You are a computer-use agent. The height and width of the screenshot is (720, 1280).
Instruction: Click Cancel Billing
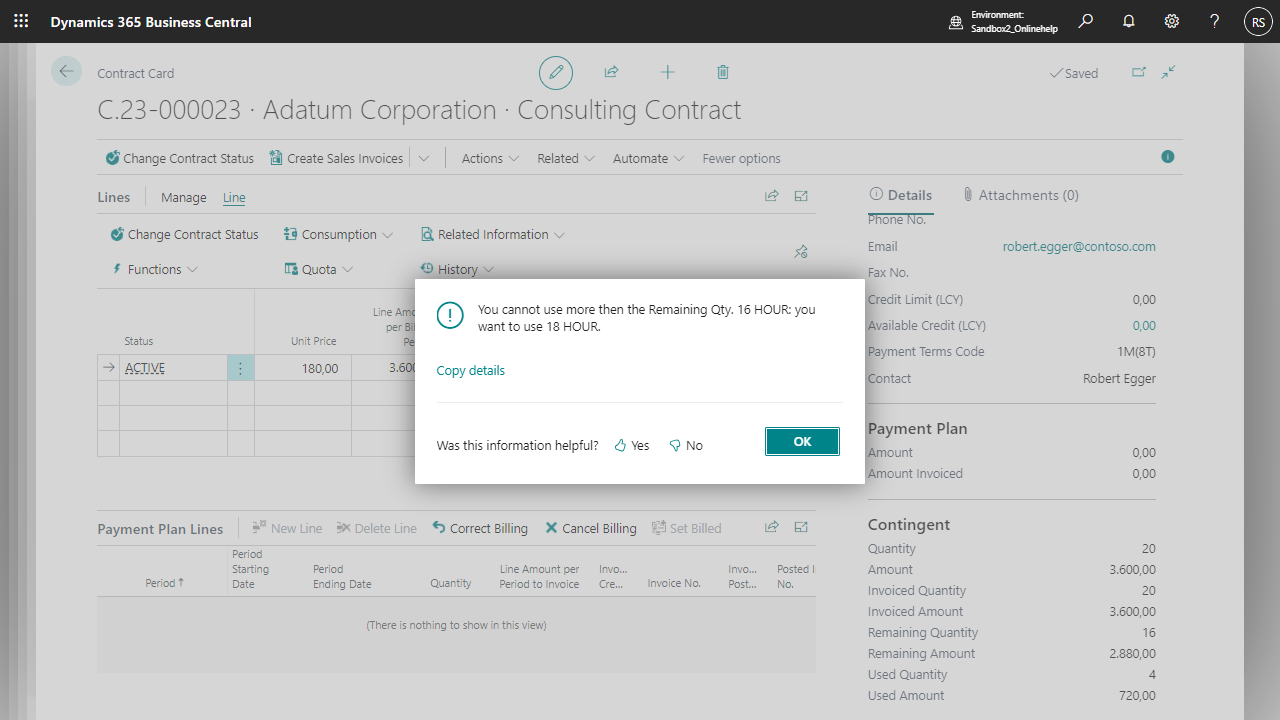[x=591, y=528]
